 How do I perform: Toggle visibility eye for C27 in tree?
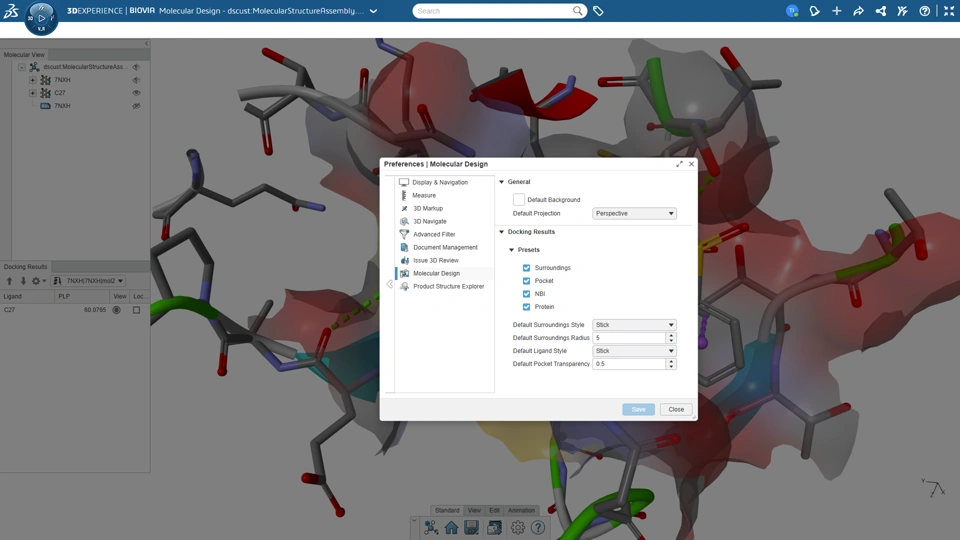coord(137,92)
